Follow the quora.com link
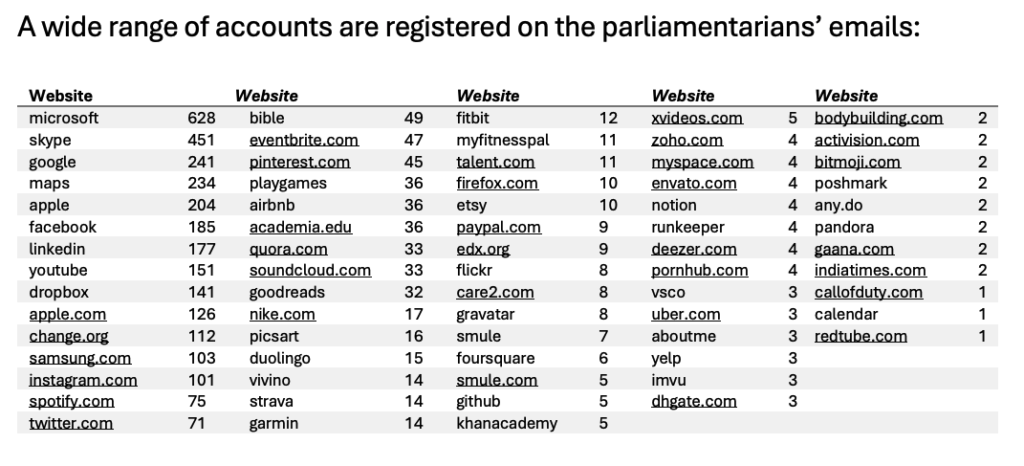 click(x=289, y=249)
